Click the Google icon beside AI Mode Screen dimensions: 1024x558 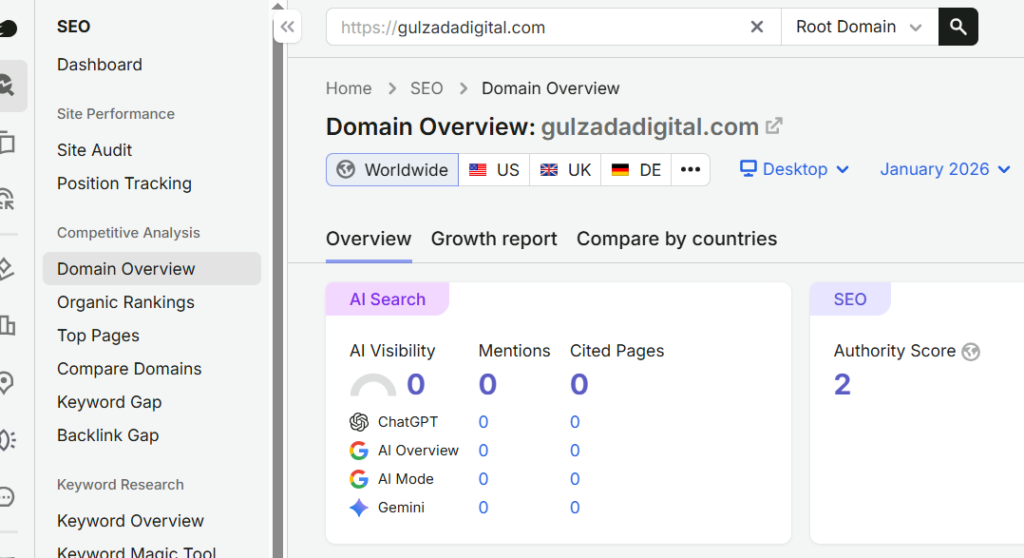[x=359, y=479]
